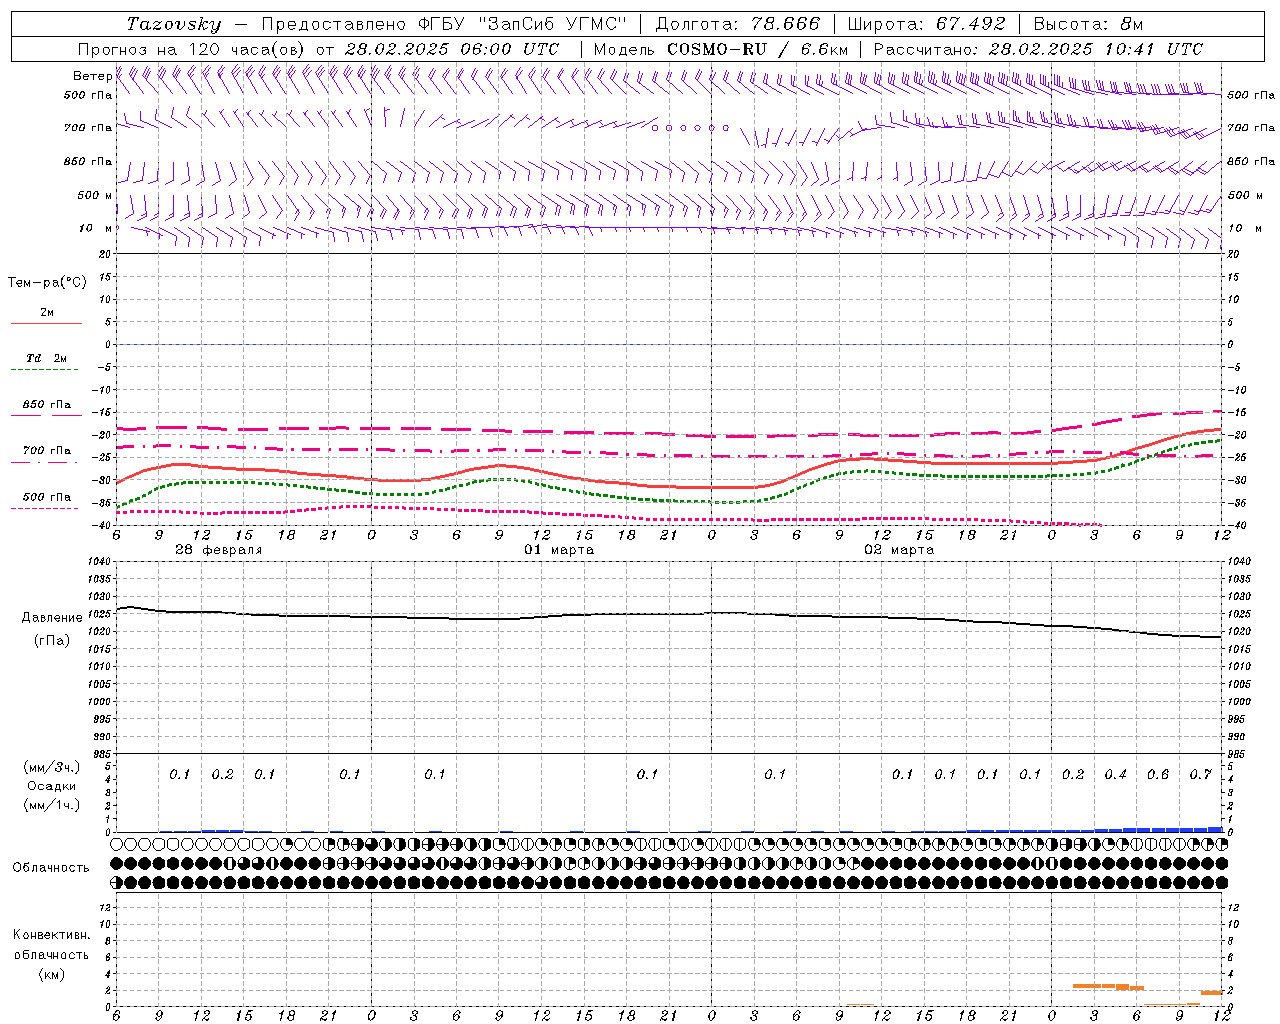
Task: Click the 0.6 precipitation value
Action: pos(1158,775)
